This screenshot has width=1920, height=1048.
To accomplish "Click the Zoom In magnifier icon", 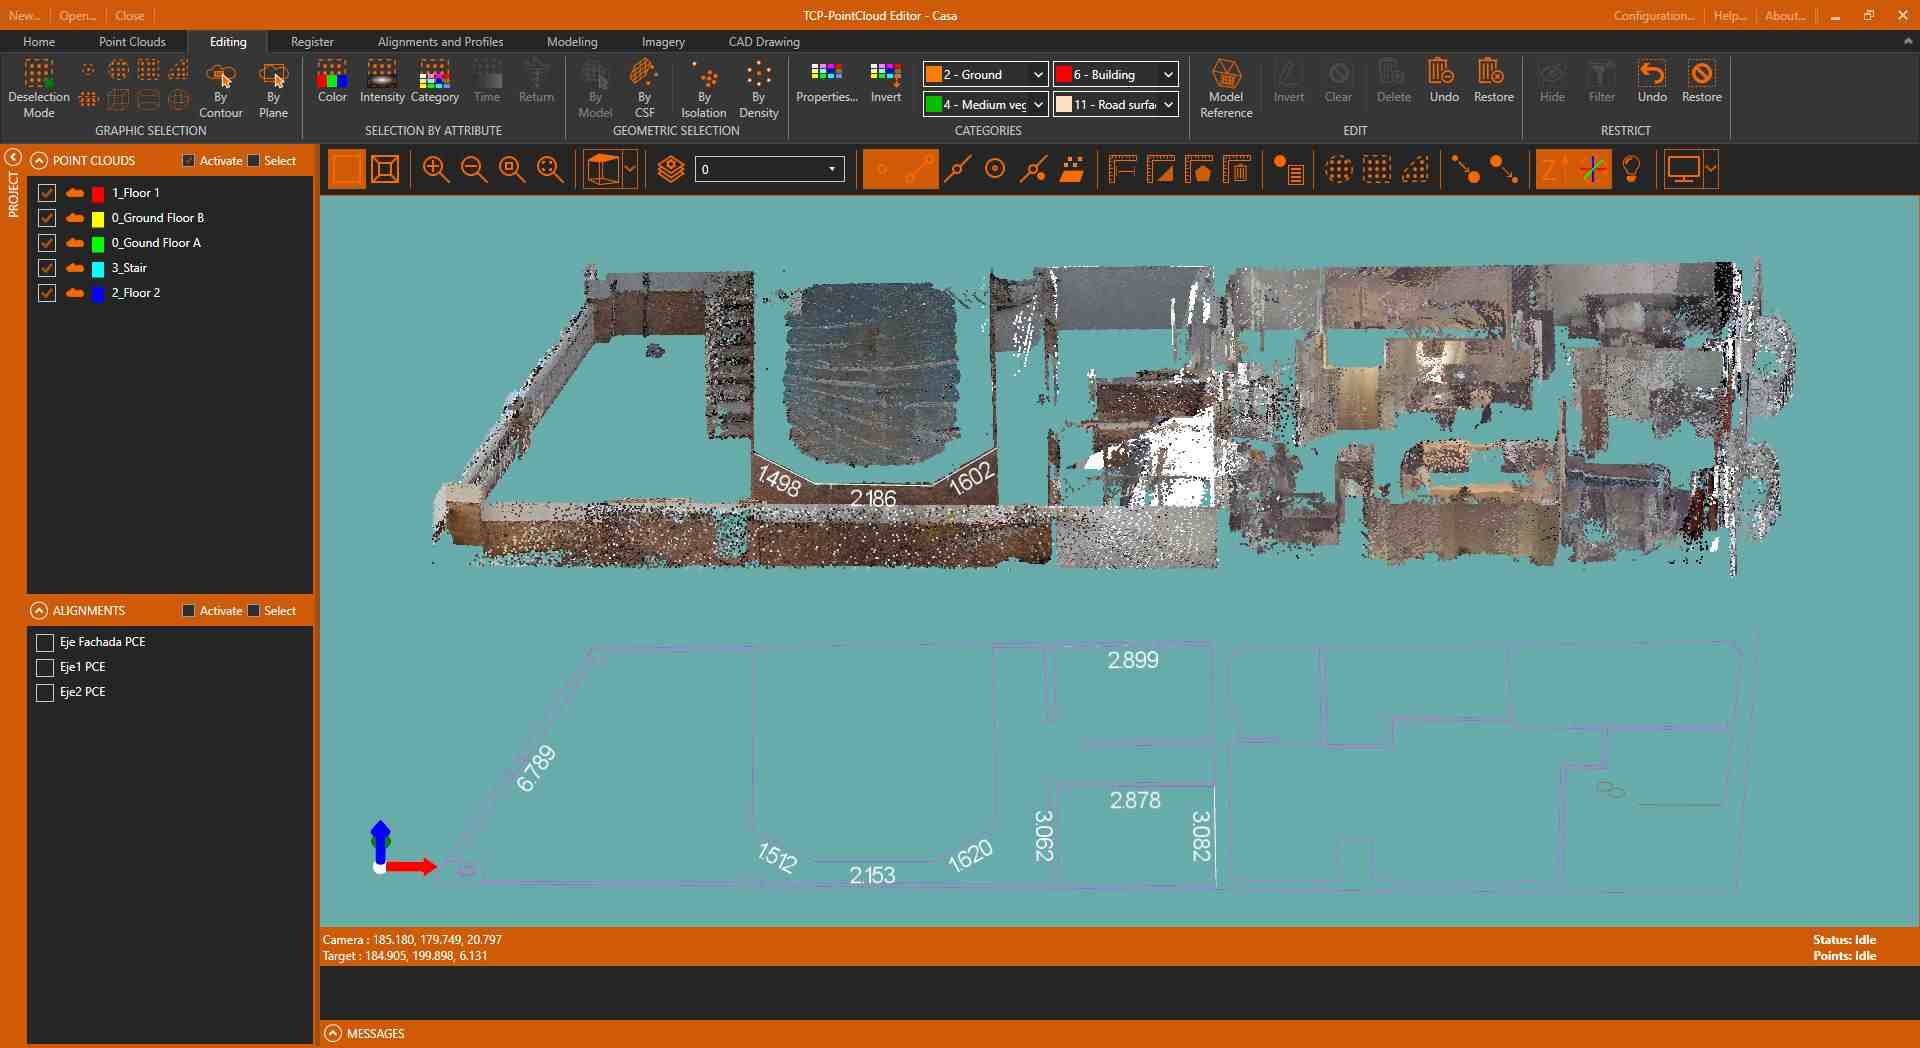I will 435,170.
